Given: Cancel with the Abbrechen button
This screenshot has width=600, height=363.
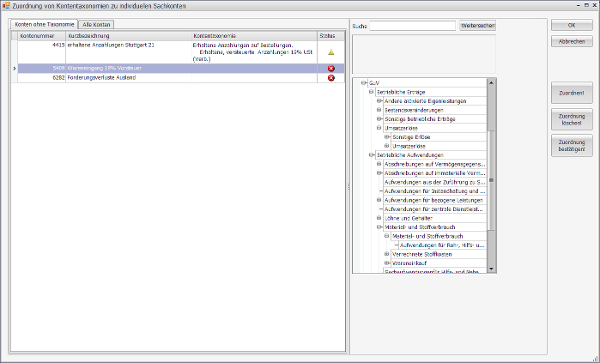Looking at the screenshot, I should coord(572,41).
